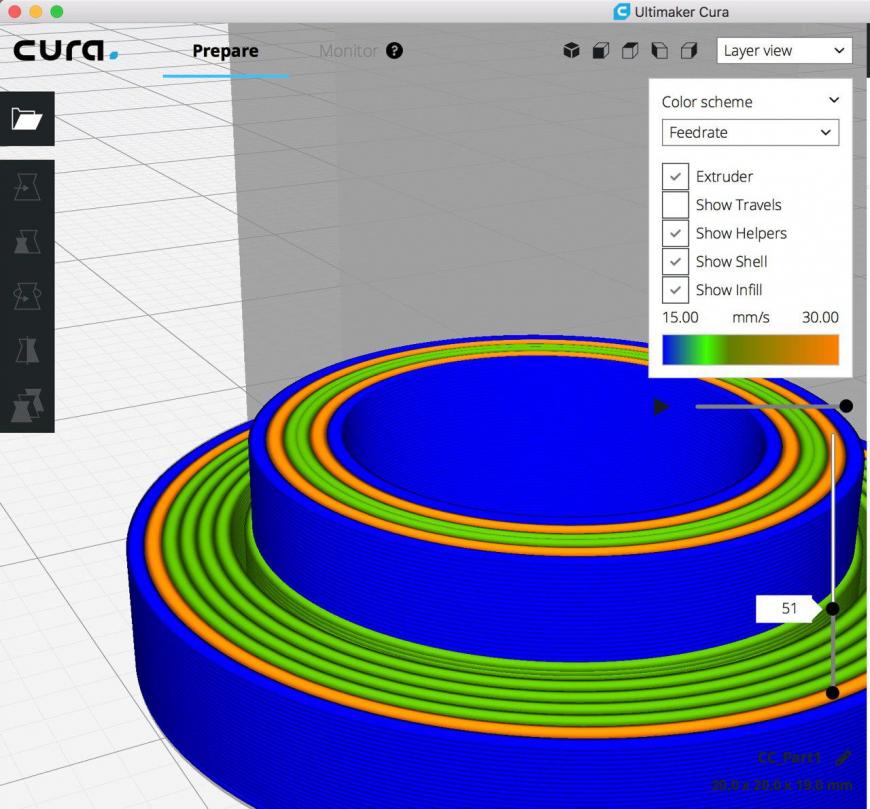Viewport: 870px width, 809px height.
Task: Click the Ultimaker Cura window title
Action: point(681,12)
